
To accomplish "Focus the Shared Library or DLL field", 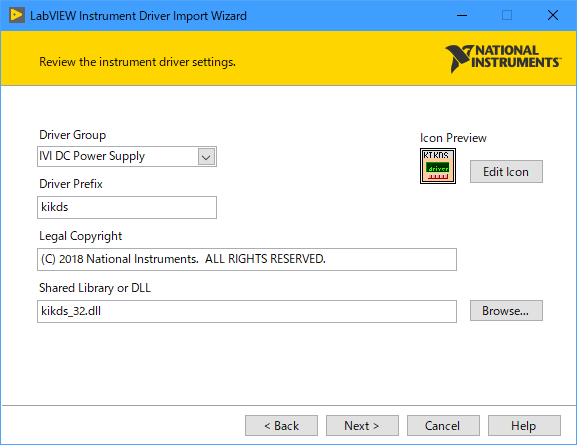I will tap(247, 311).
